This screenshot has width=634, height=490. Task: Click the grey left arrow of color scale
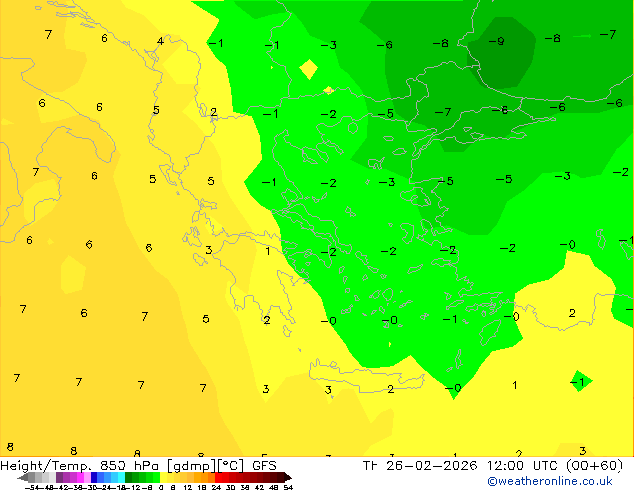[22, 477]
